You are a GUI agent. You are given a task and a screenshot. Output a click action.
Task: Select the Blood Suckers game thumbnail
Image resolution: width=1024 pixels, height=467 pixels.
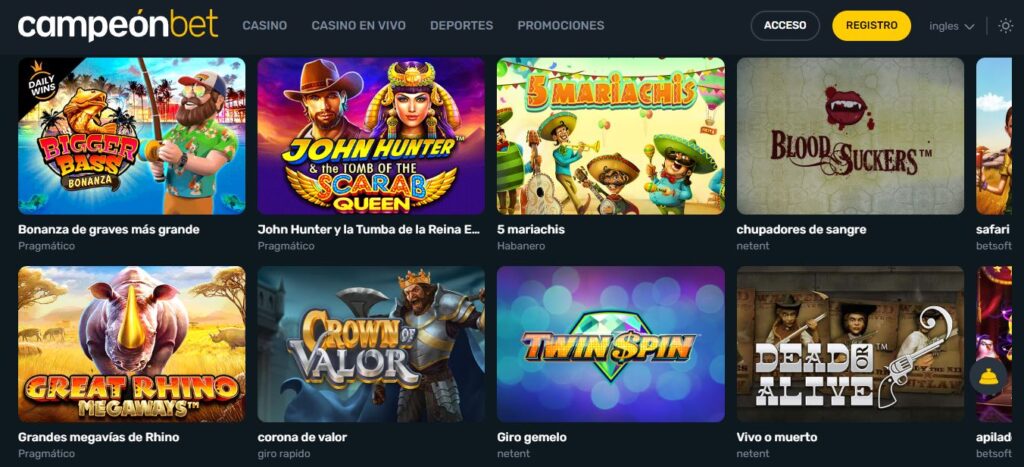850,136
